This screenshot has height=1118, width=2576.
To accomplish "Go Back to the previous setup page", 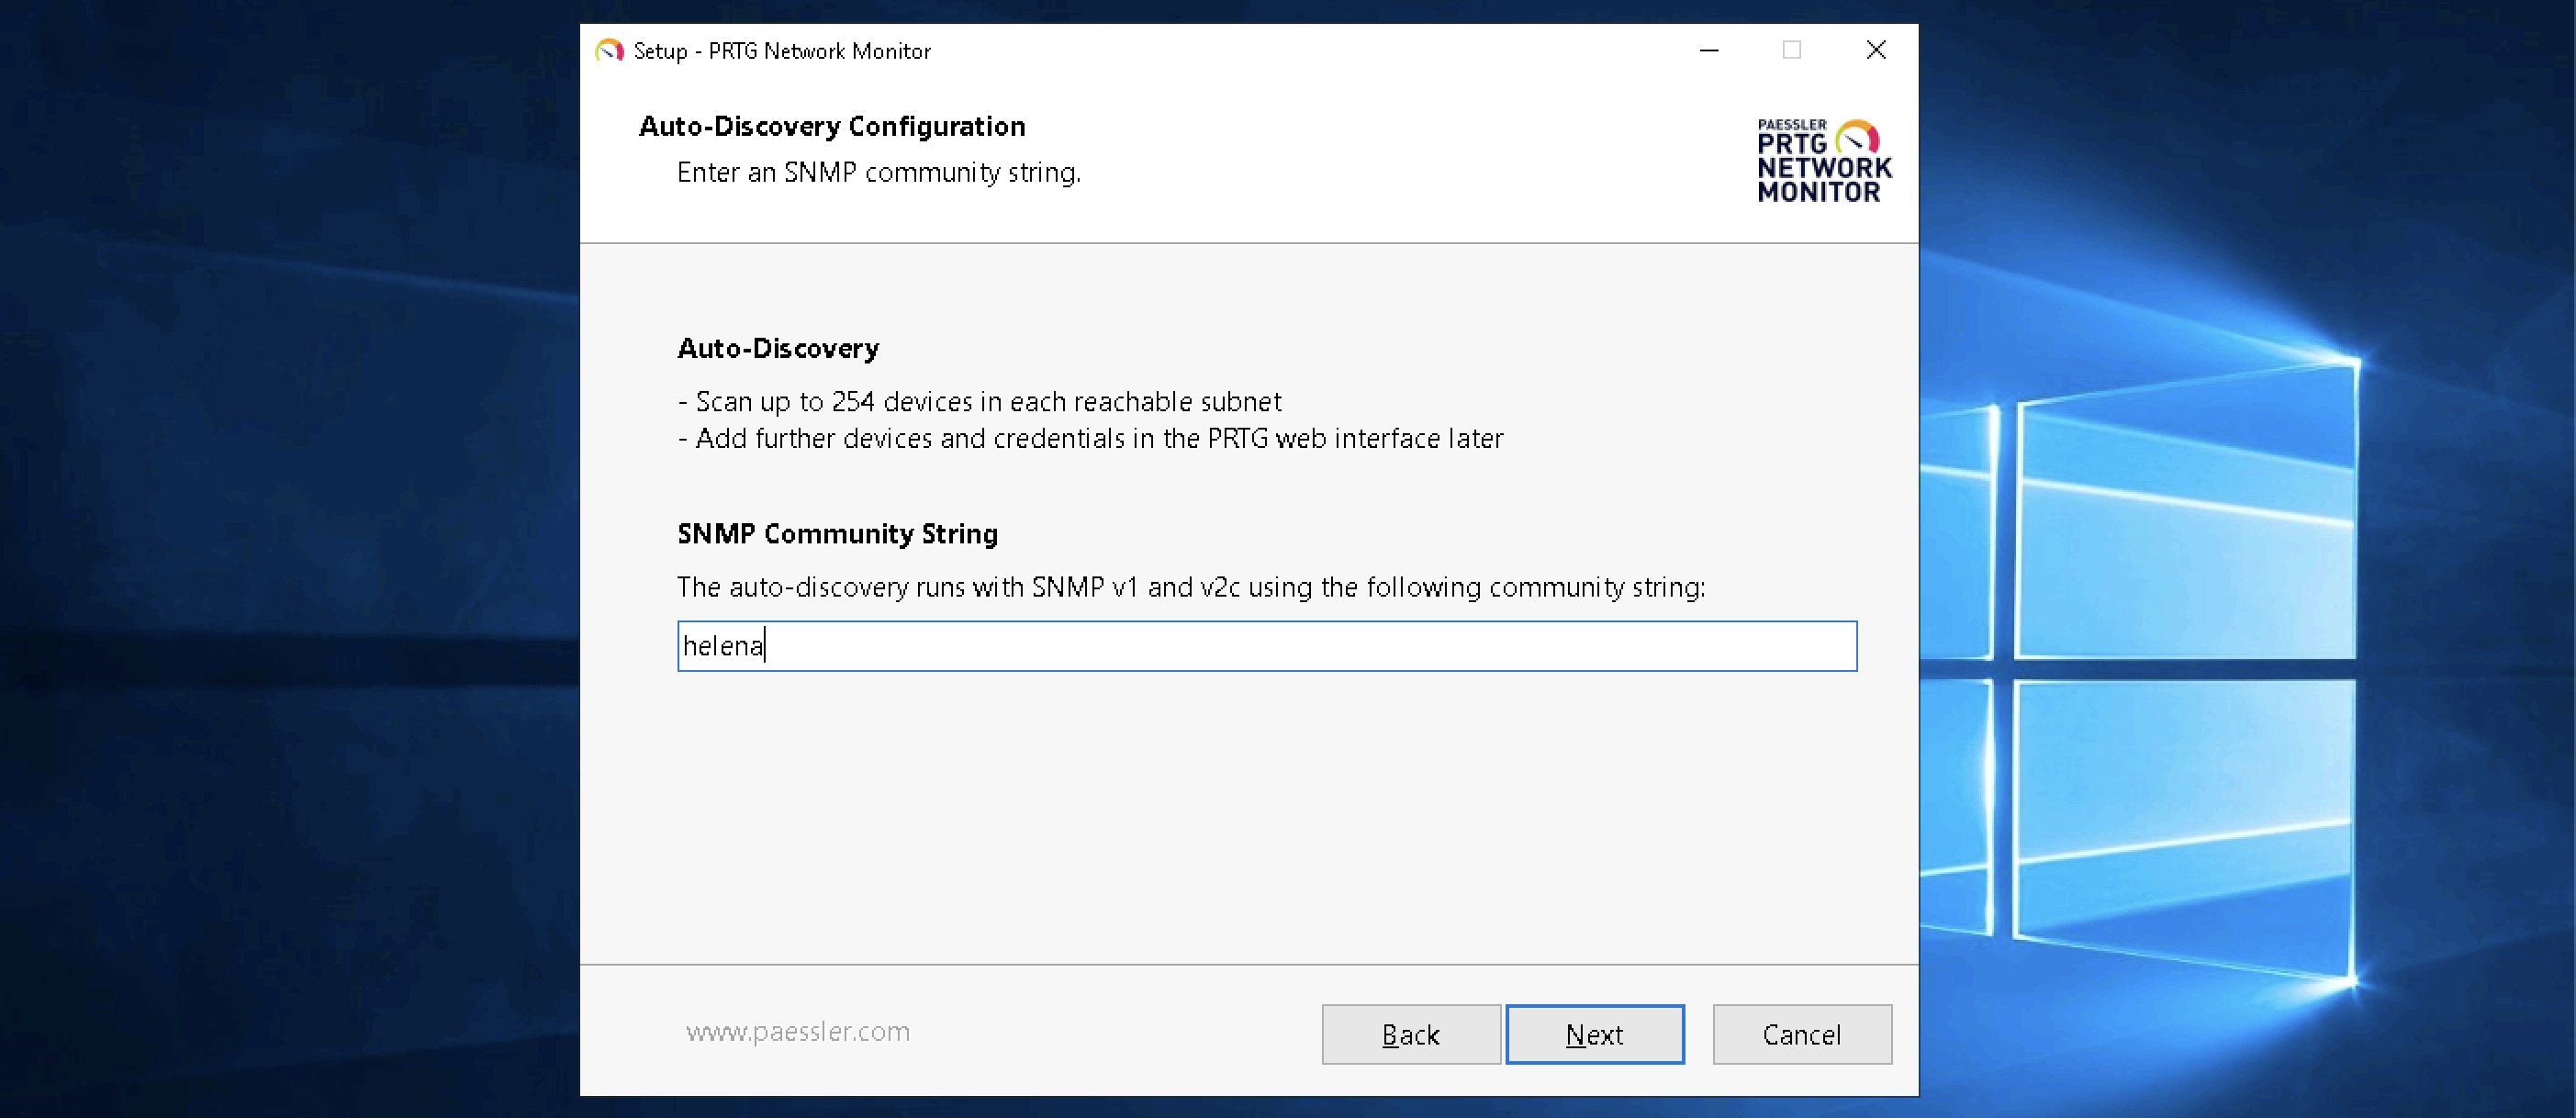I will [1410, 1034].
